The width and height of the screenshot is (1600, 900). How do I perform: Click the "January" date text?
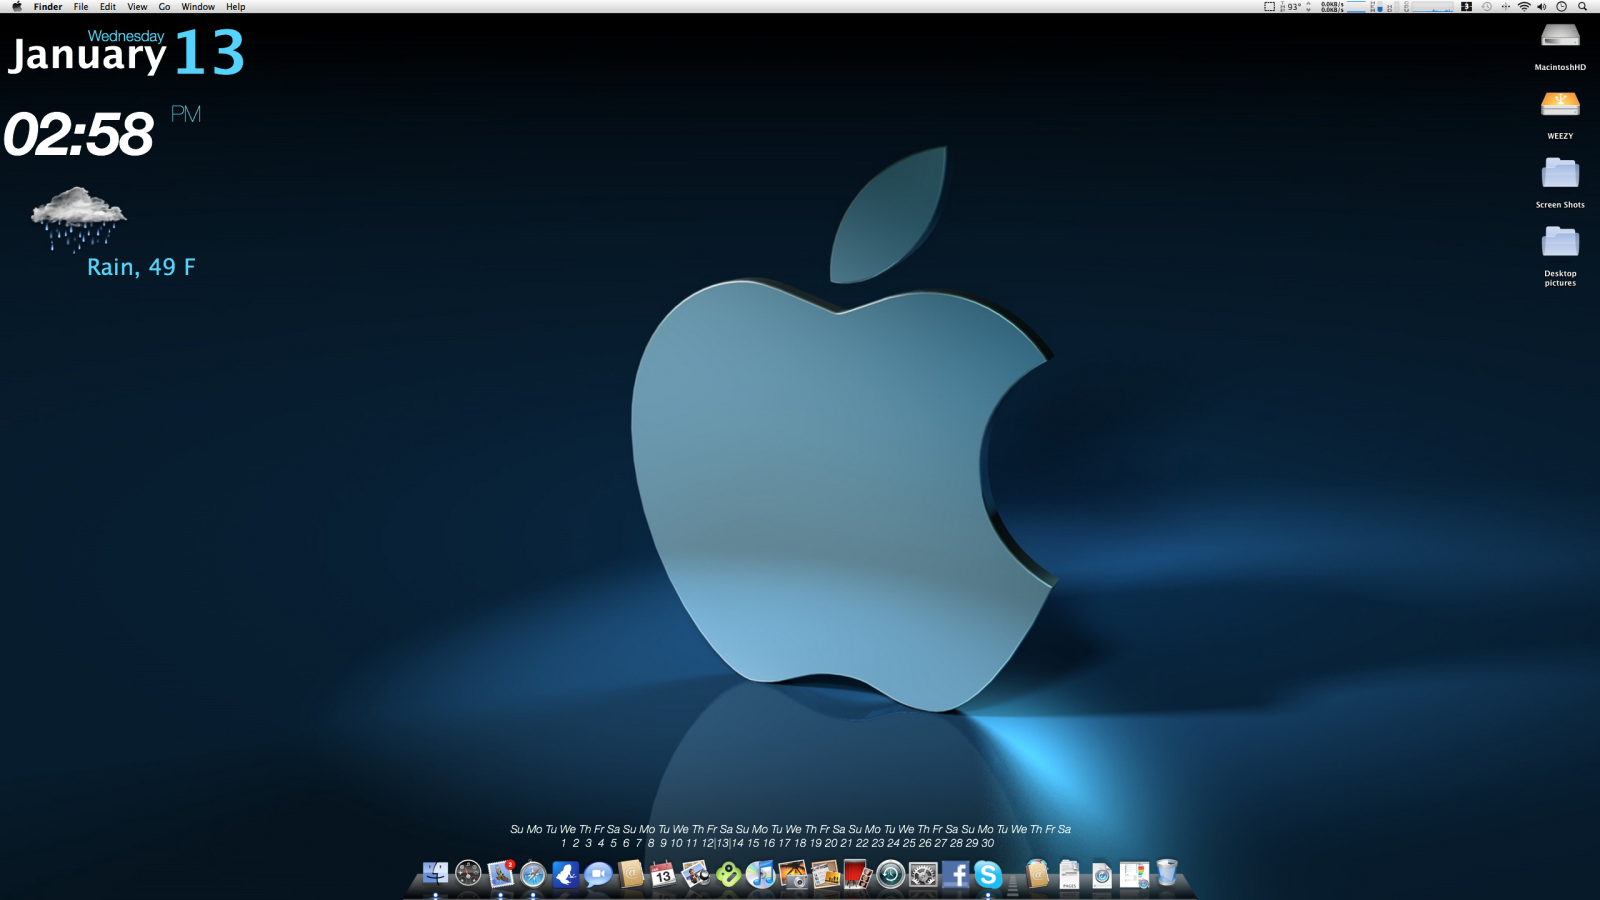(88, 56)
